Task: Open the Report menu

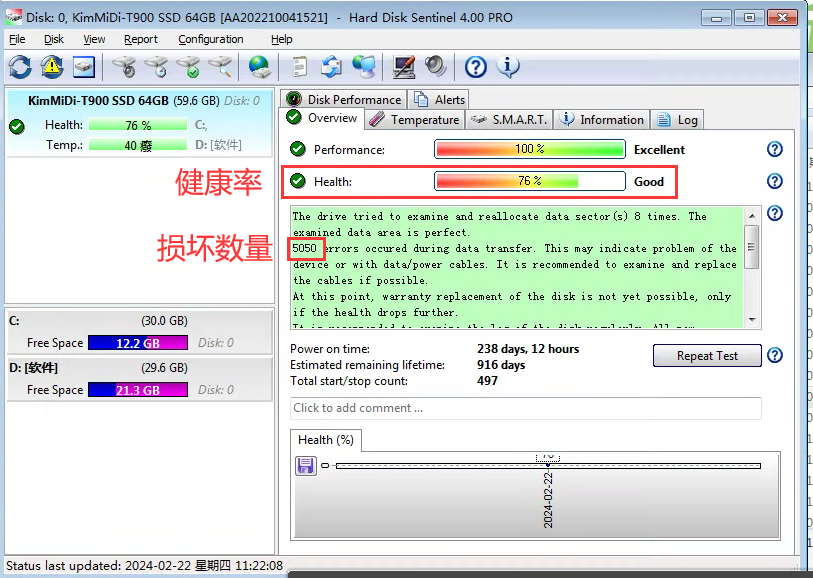Action: tap(141, 39)
